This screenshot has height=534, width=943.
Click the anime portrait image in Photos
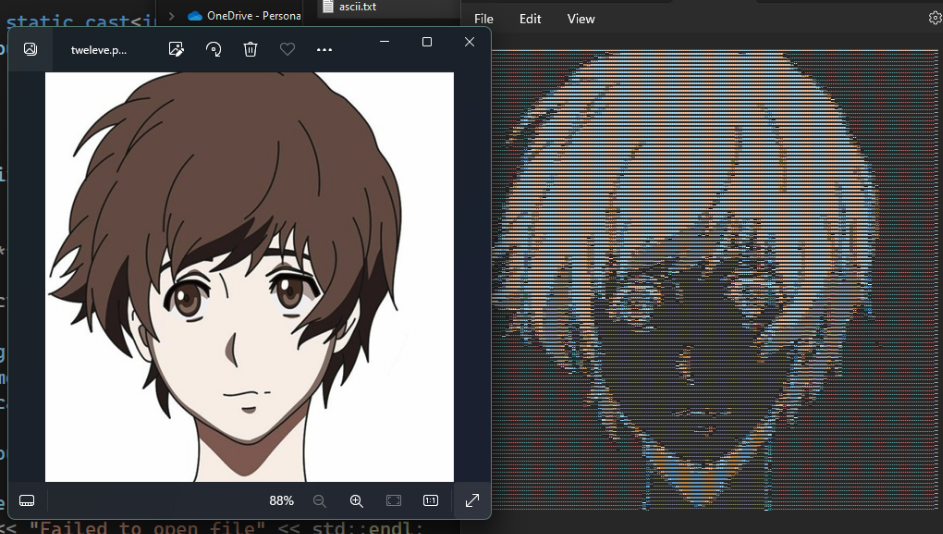(250, 277)
